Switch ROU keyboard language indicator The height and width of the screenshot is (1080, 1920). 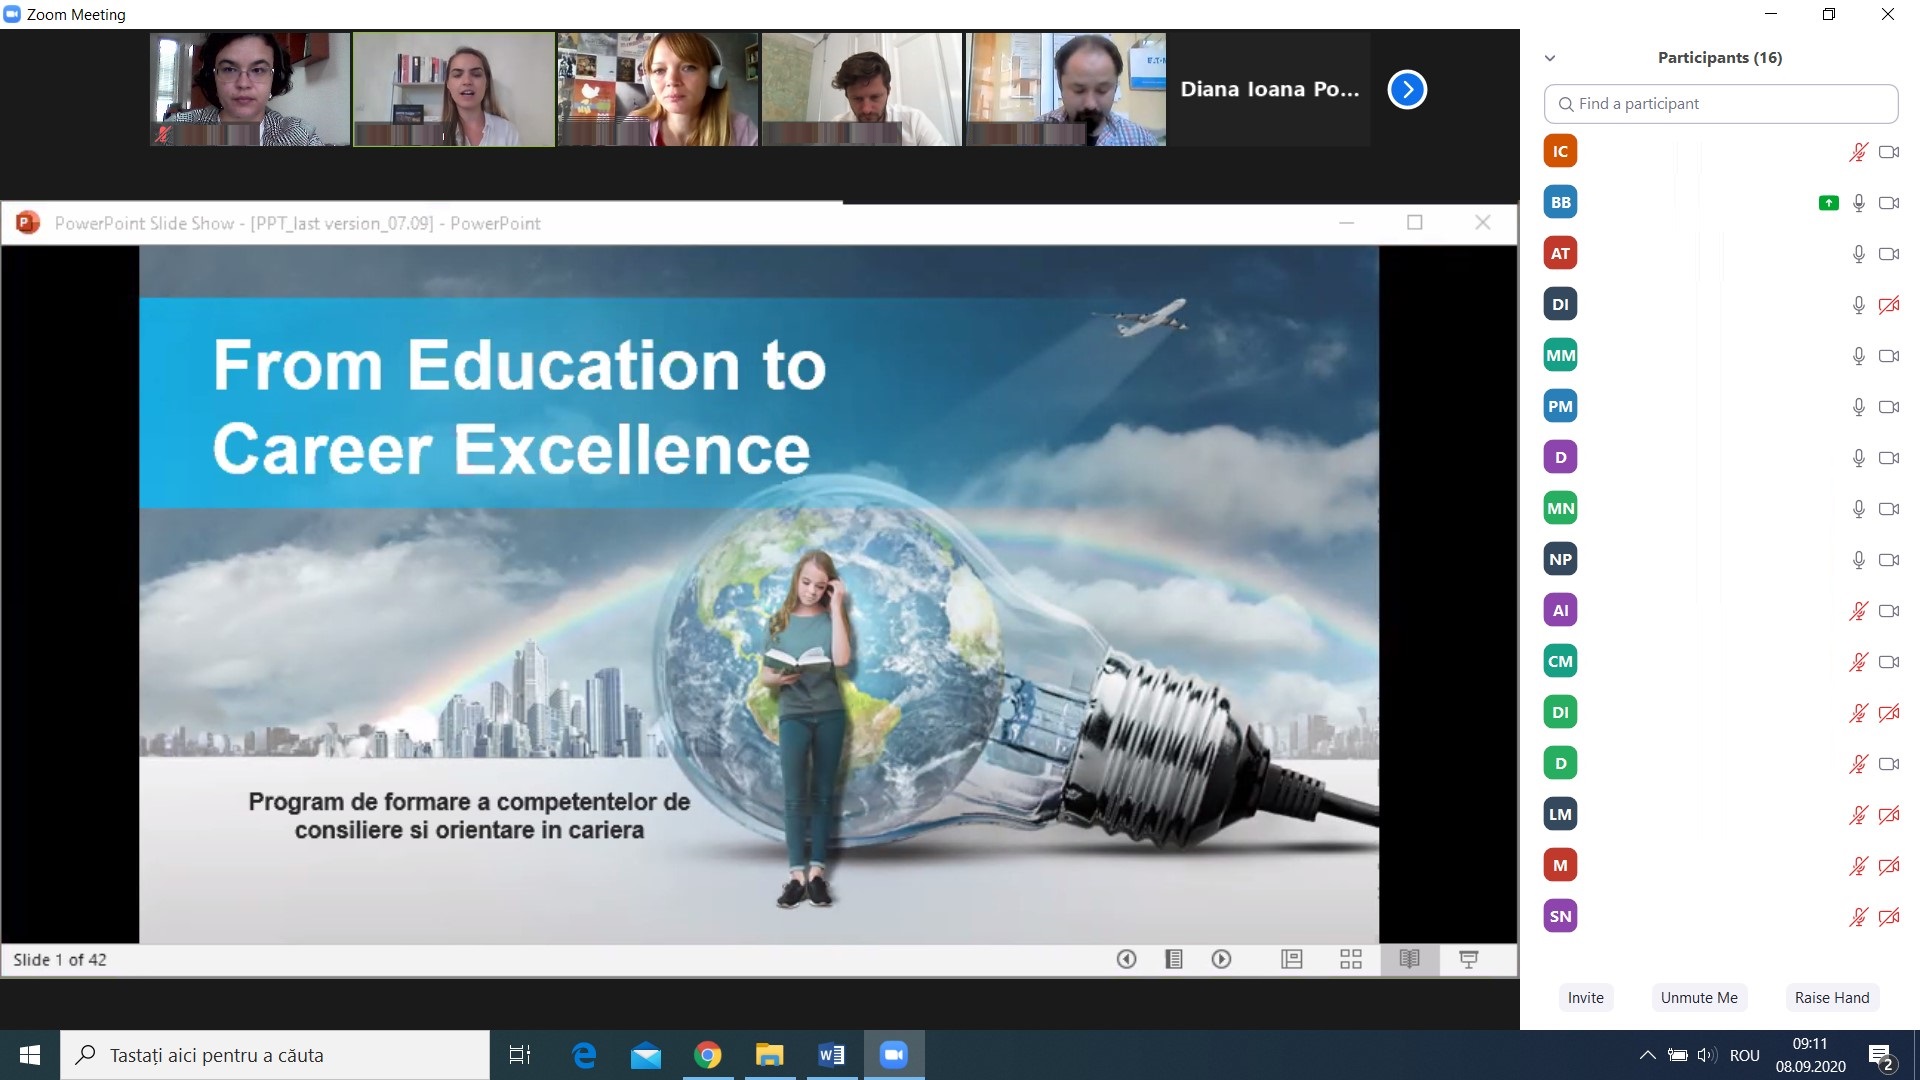[x=1745, y=1055]
